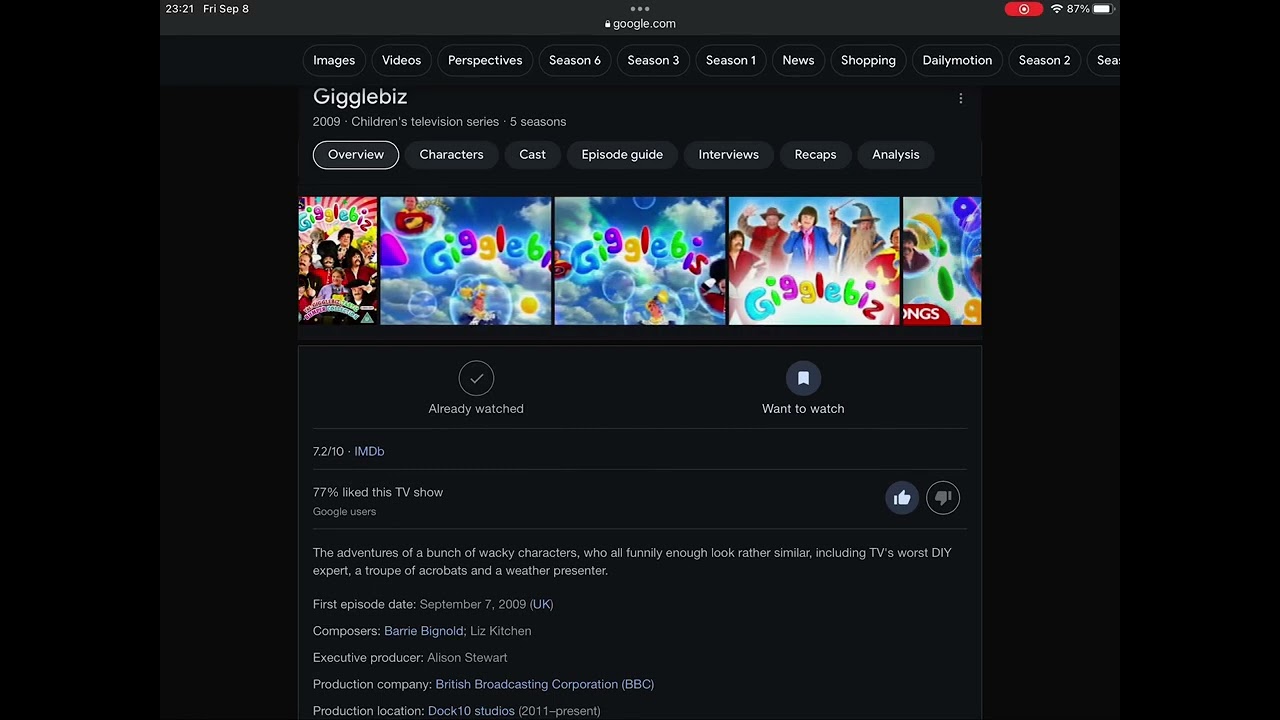Select the Season 6 filter chip
The height and width of the screenshot is (720, 1280).
[x=575, y=60]
